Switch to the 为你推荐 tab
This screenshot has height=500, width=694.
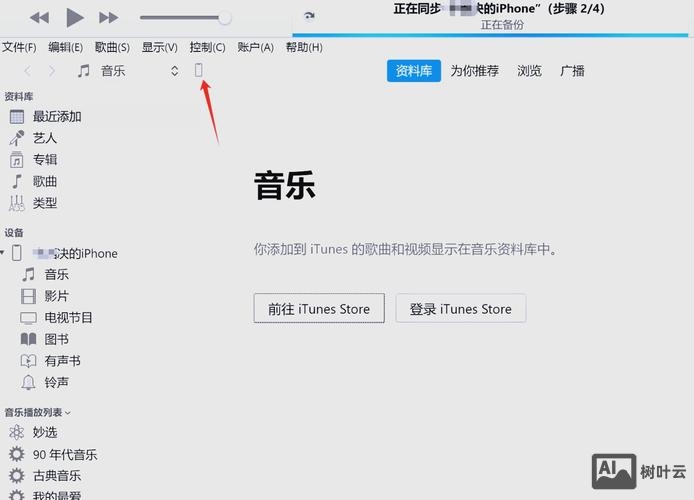(474, 71)
